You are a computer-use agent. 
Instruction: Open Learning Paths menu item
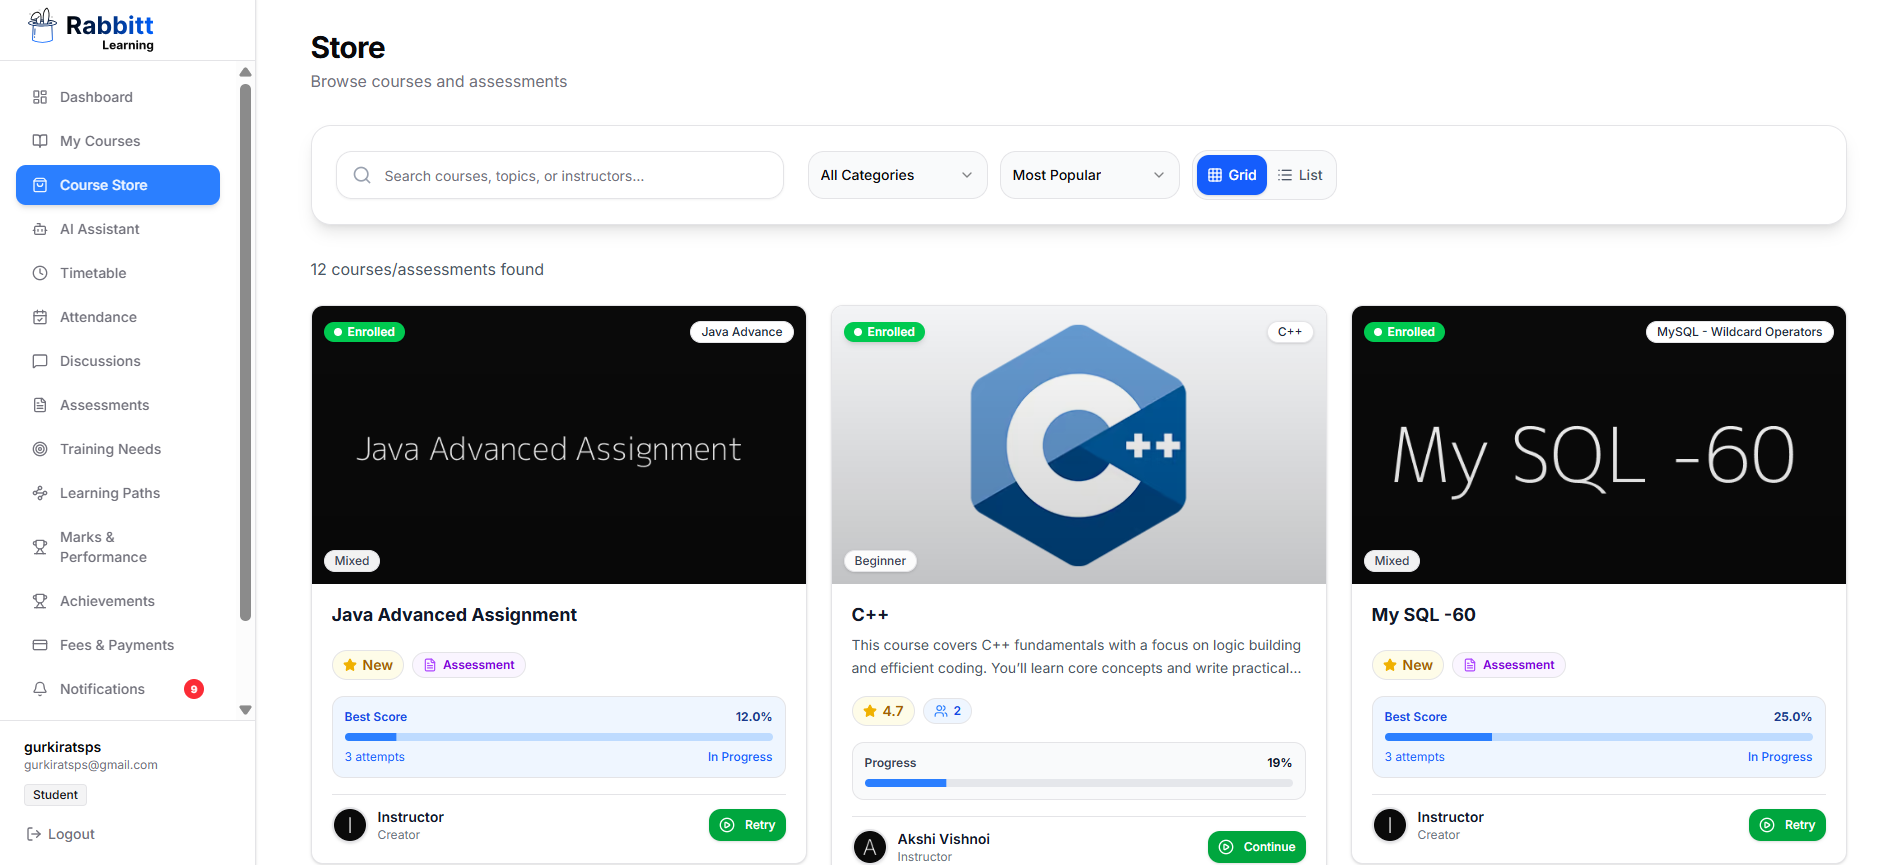tap(110, 493)
